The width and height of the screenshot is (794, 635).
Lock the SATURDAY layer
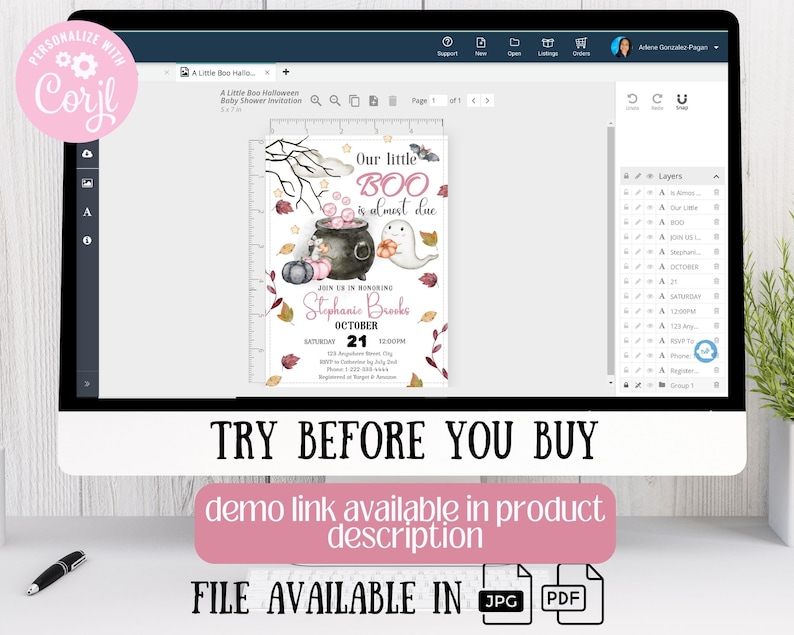click(x=626, y=296)
